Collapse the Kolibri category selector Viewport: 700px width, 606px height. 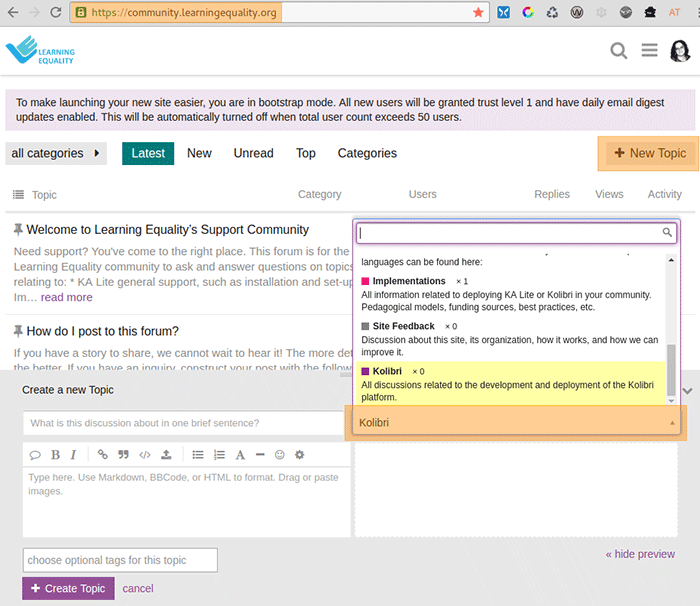(517, 422)
